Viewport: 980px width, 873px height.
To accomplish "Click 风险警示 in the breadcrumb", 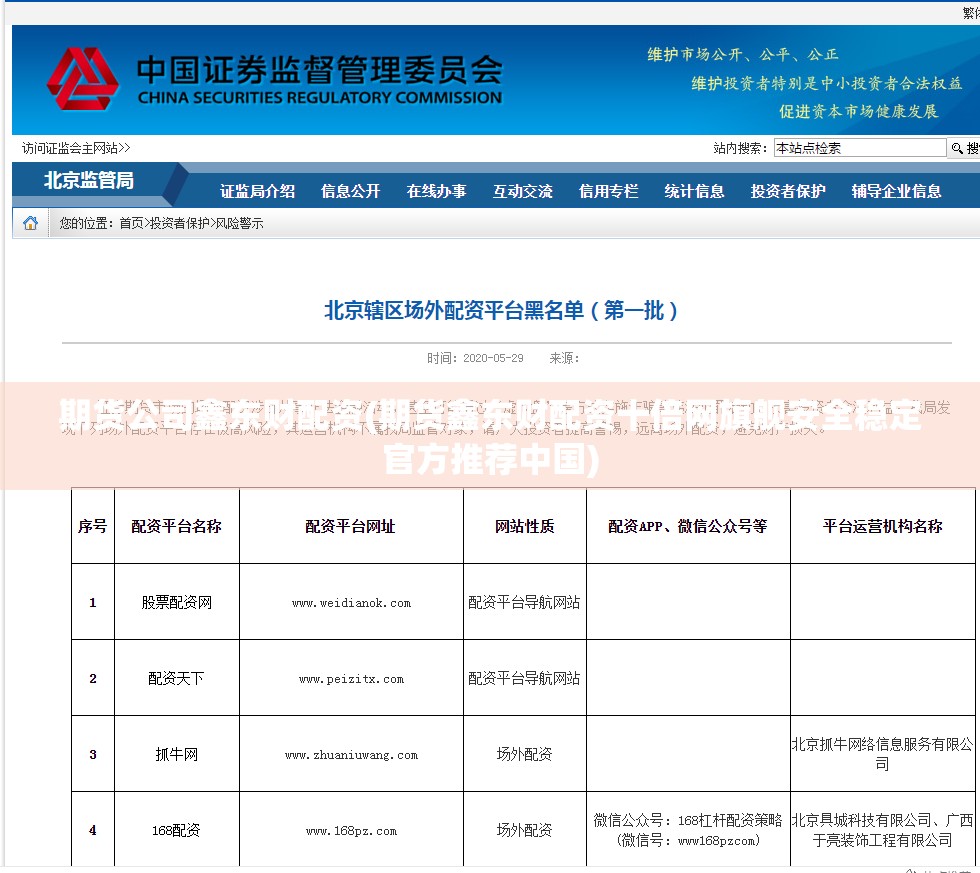I will coord(239,223).
